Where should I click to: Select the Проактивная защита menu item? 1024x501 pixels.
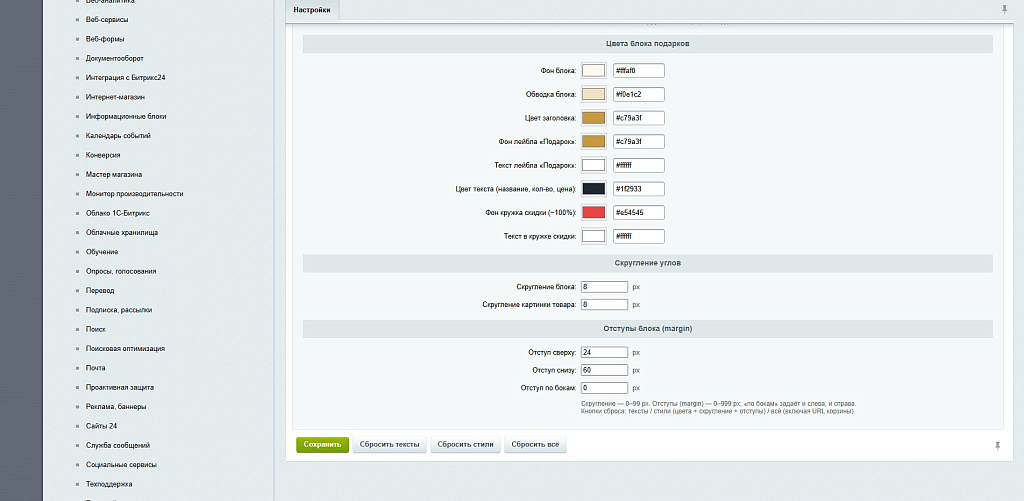coord(120,387)
